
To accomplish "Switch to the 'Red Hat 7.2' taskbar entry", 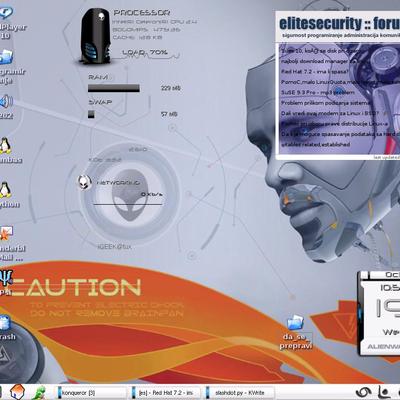I will click(165, 393).
